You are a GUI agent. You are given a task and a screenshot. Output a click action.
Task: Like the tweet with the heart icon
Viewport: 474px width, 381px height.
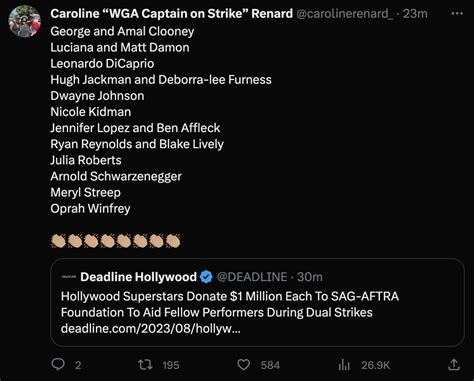[x=243, y=365]
